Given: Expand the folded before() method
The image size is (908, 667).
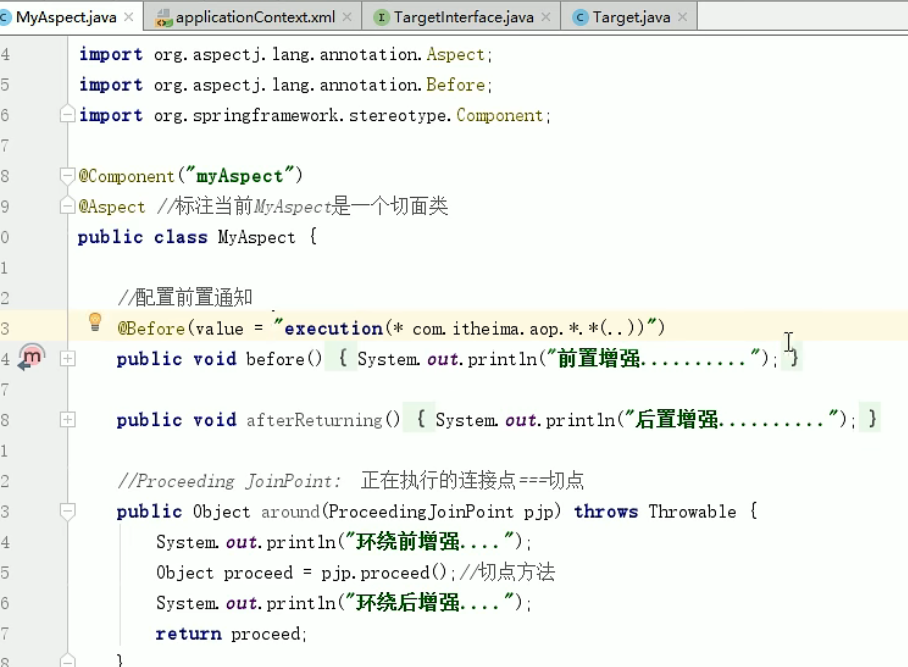Looking at the screenshot, I should click(67, 359).
